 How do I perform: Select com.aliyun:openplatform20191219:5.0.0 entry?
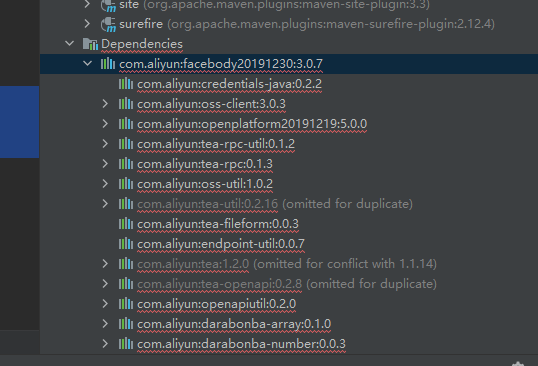[252, 124]
